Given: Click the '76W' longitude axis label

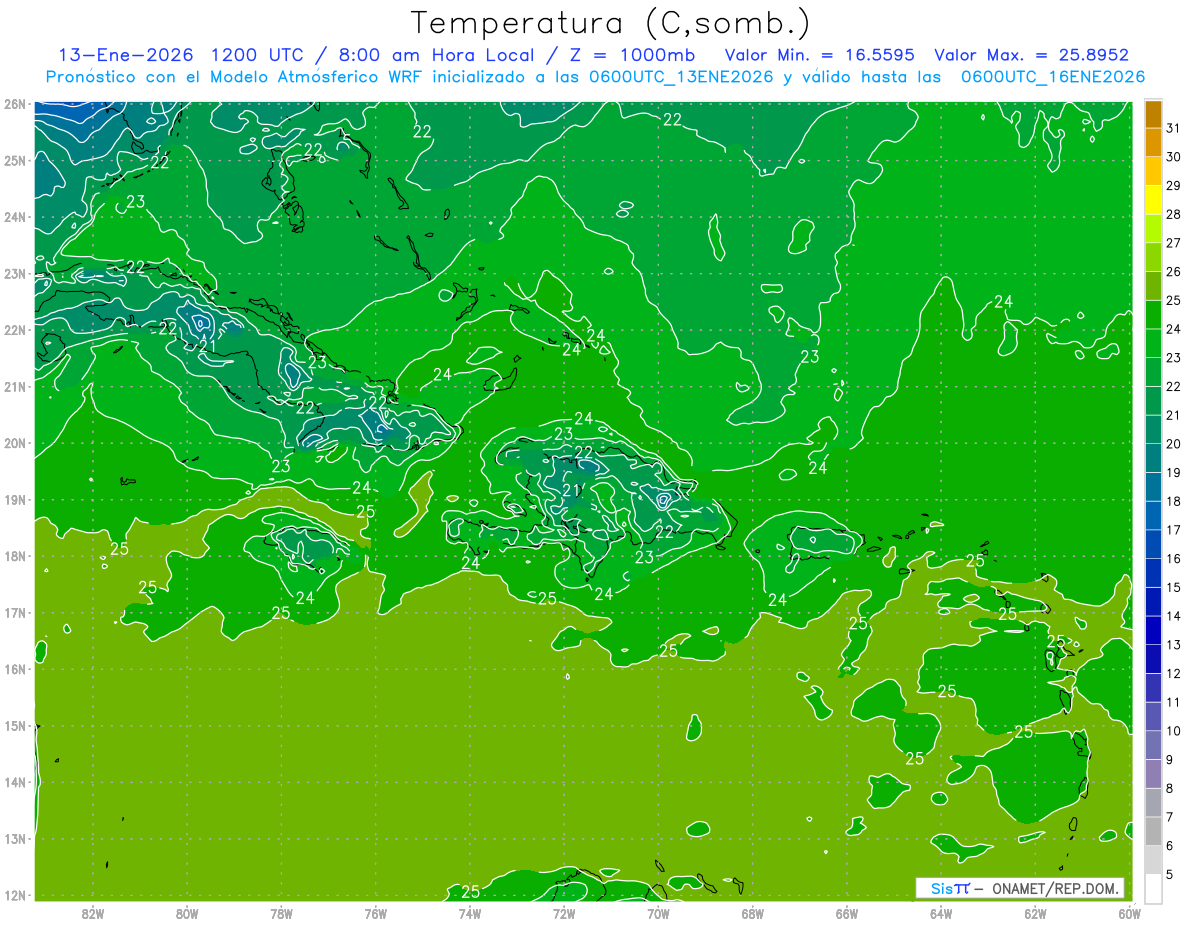Looking at the screenshot, I should coord(376,913).
